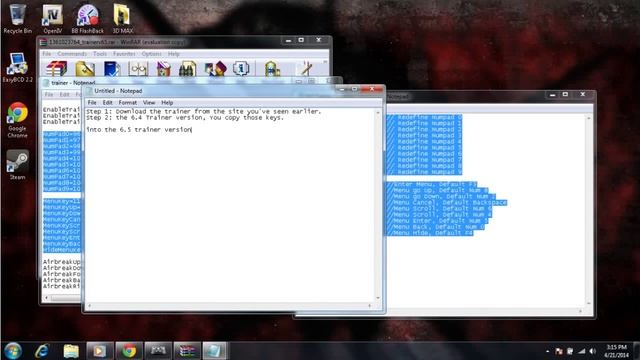Open the Recycle Bin desktop icon
Viewport: 640px width, 360px height.
tap(17, 19)
